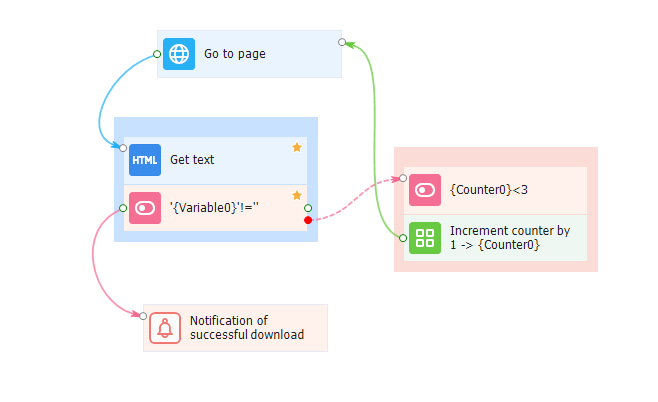Viewport: 658px width, 402px height.
Task: Click the star on the Get text block
Action: (x=297, y=147)
